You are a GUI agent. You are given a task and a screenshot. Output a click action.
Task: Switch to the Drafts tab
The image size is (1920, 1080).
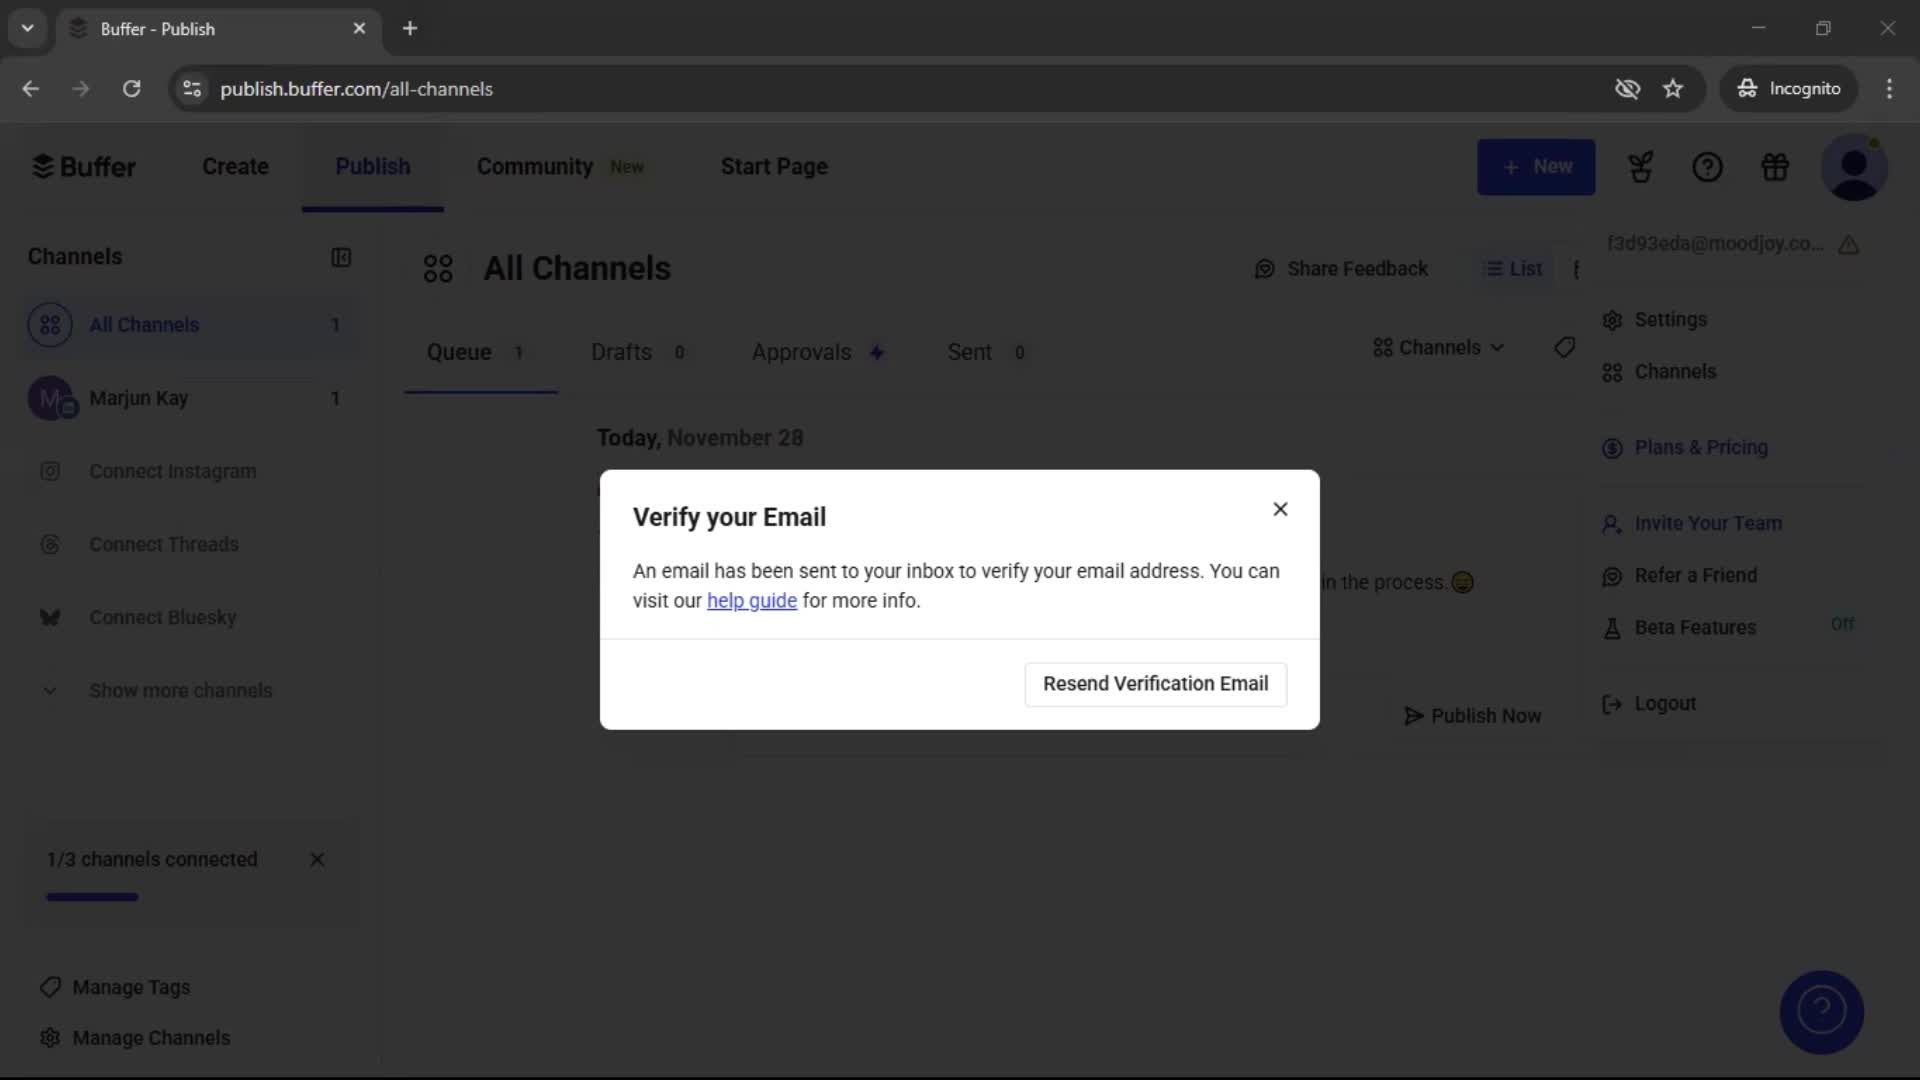coord(620,352)
